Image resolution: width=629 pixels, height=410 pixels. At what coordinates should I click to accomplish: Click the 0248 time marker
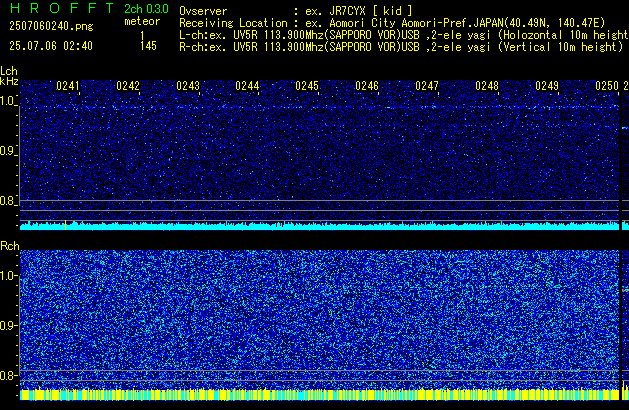point(487,86)
